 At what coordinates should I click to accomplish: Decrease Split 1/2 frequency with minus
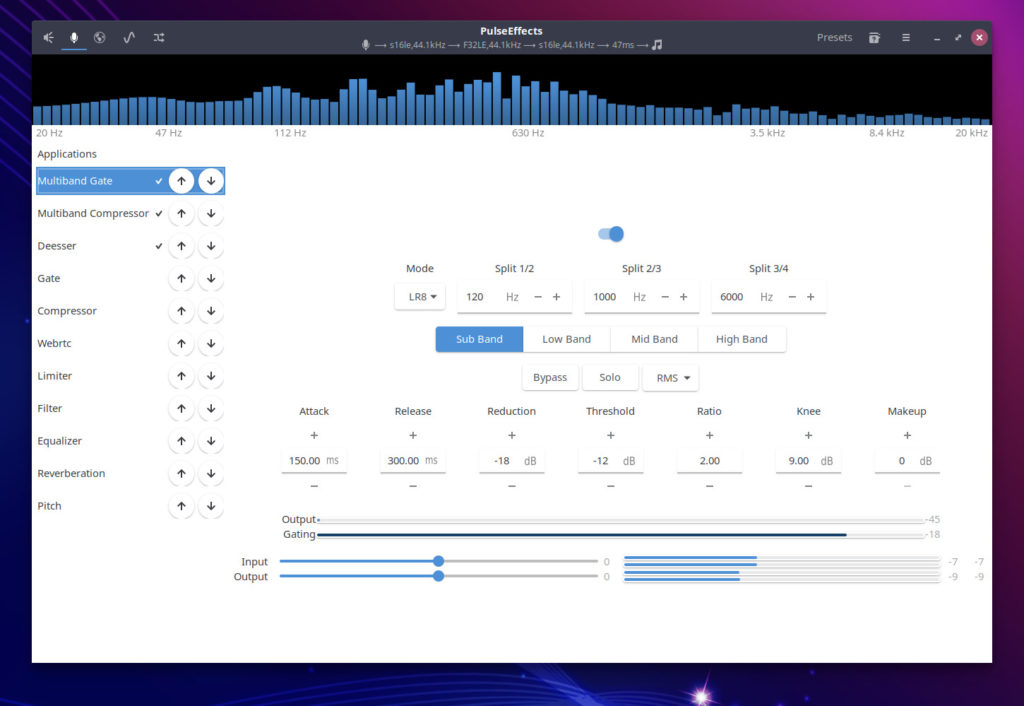pos(538,297)
